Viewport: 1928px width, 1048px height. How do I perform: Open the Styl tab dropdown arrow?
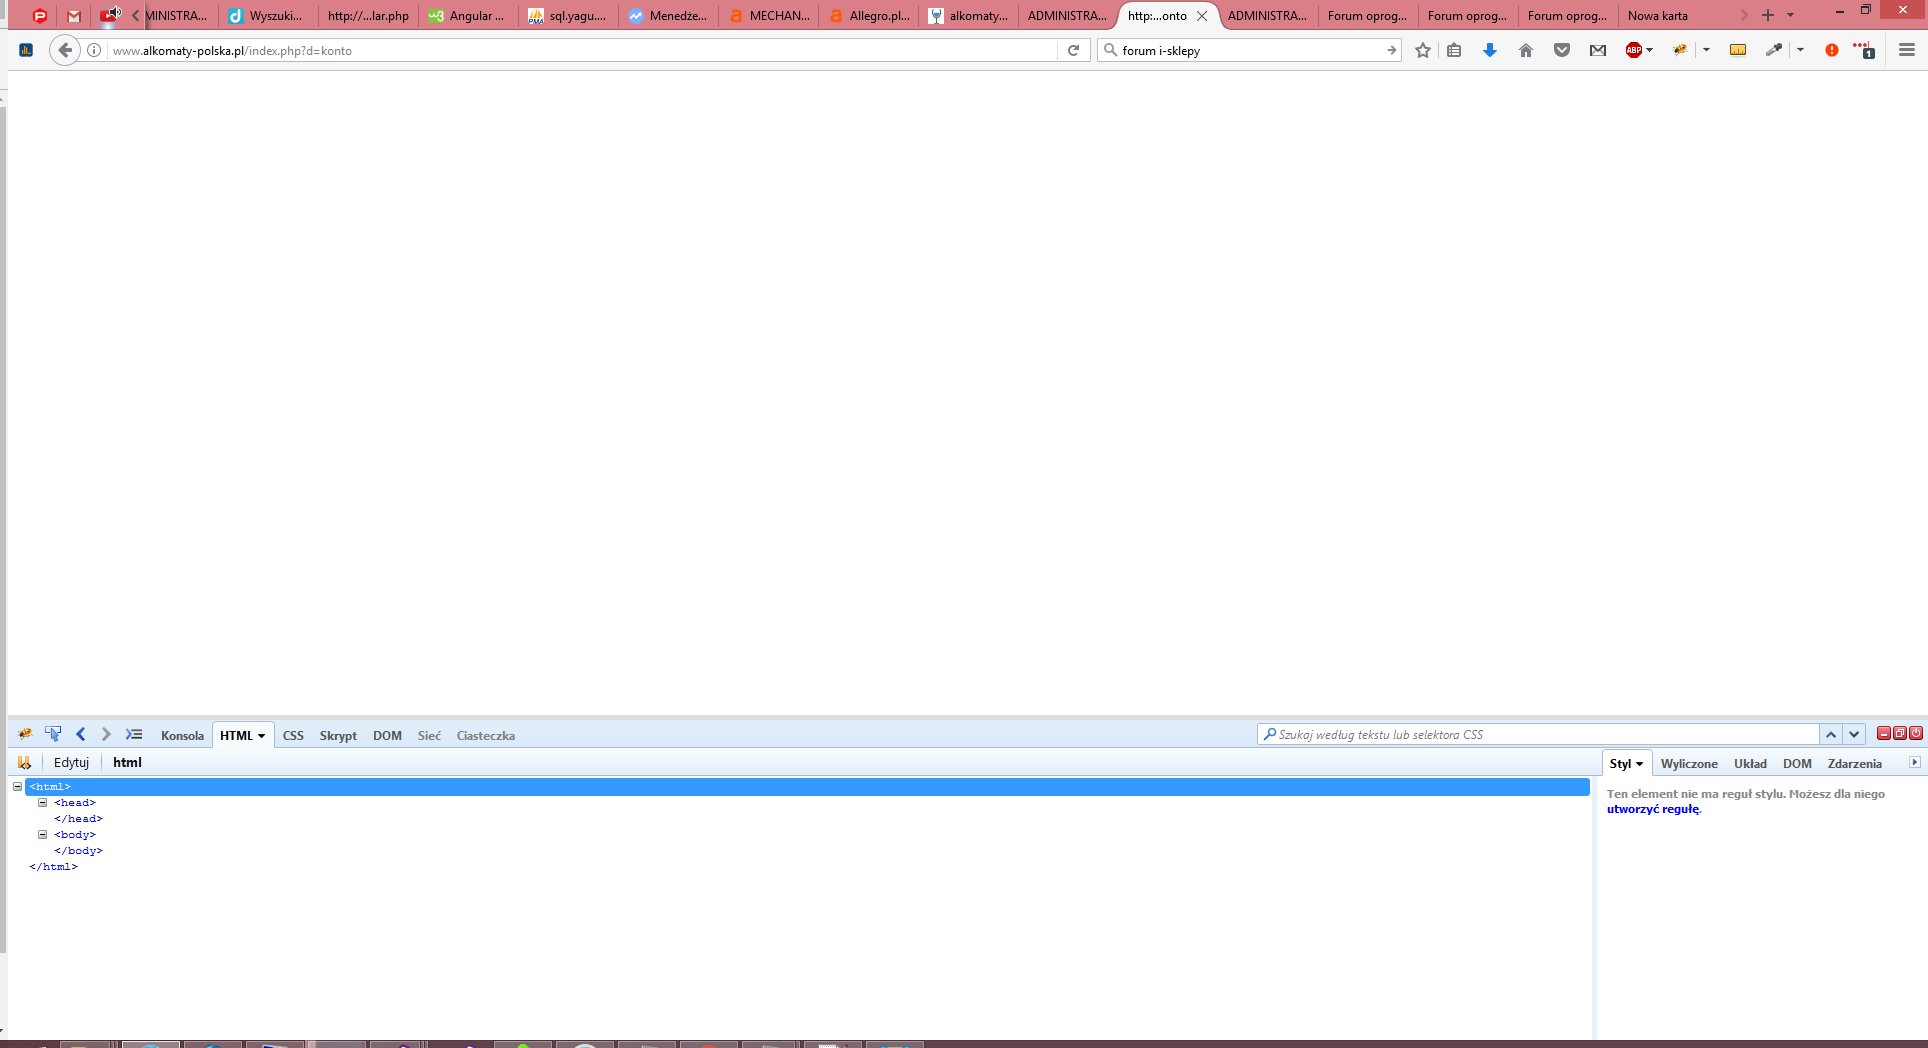coord(1639,764)
